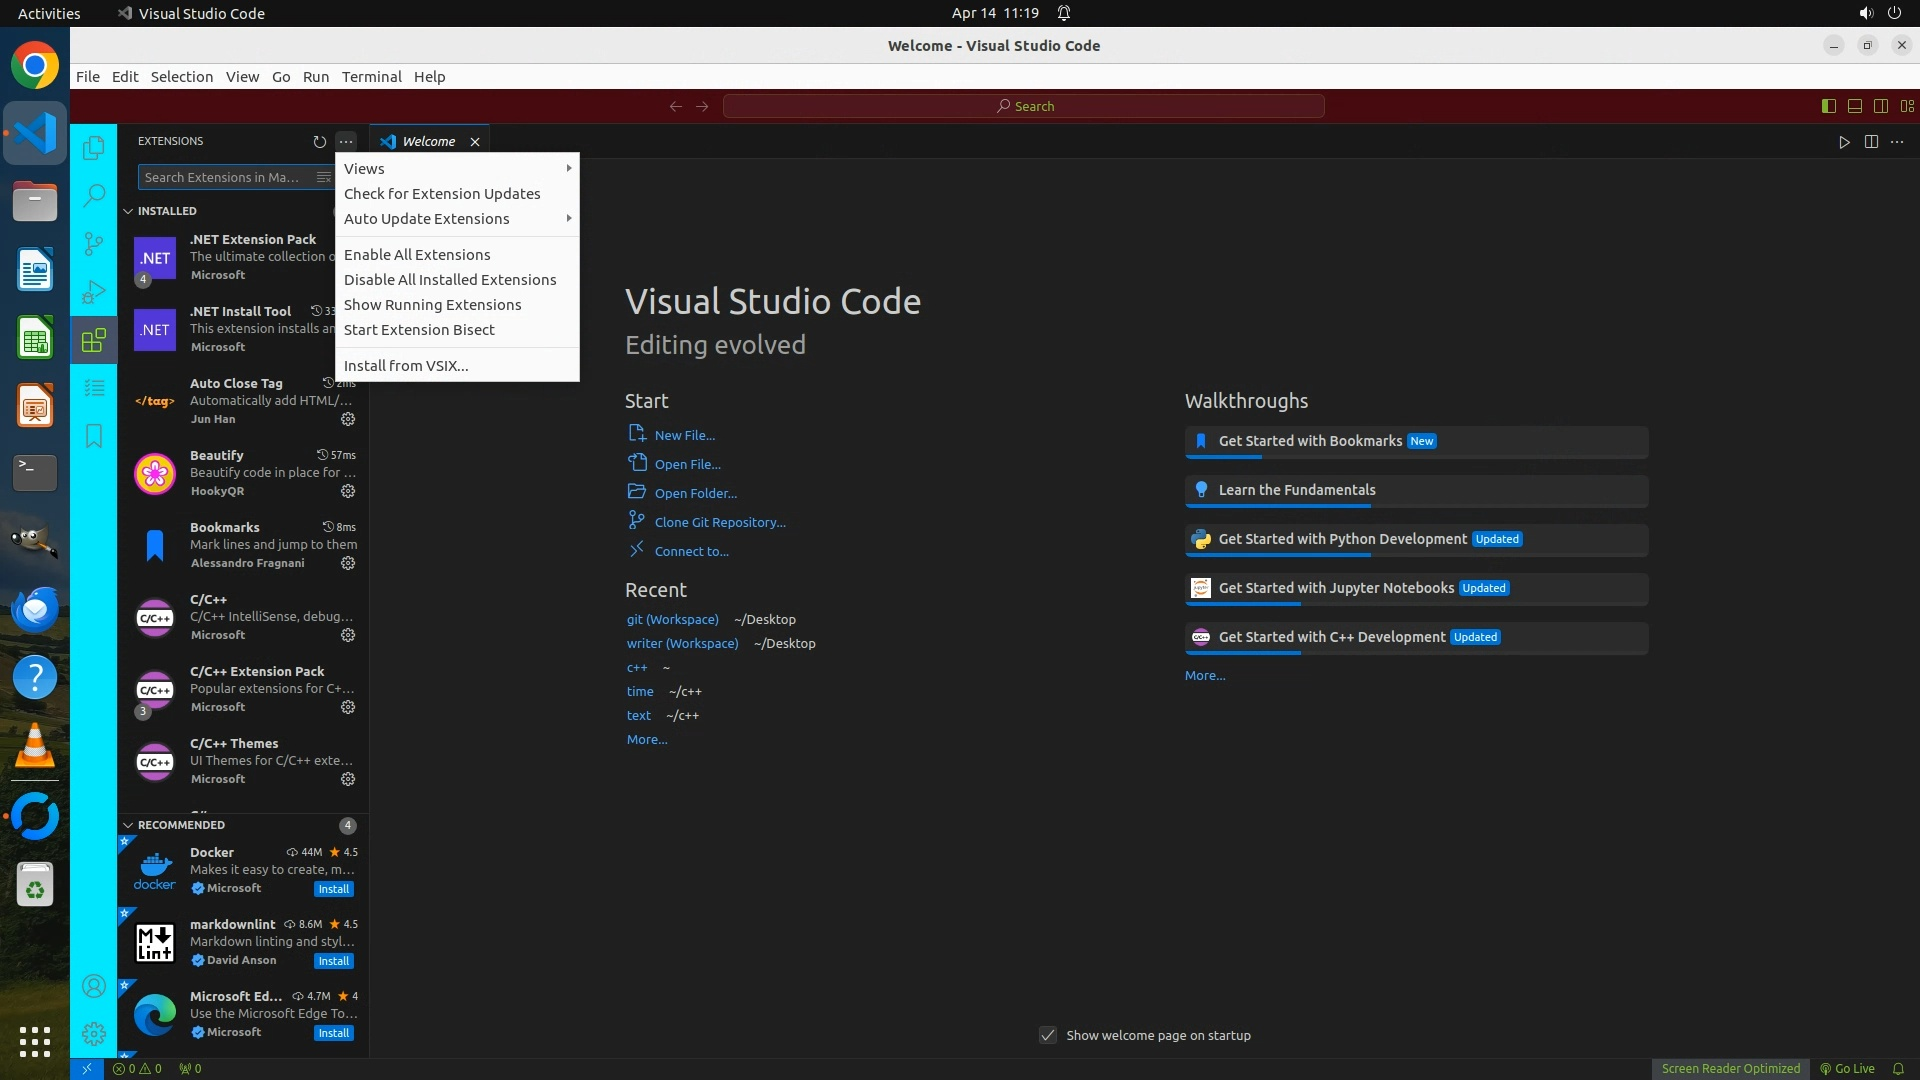The image size is (1920, 1080).
Task: Click the Search Extensions input field
Action: pos(225,177)
